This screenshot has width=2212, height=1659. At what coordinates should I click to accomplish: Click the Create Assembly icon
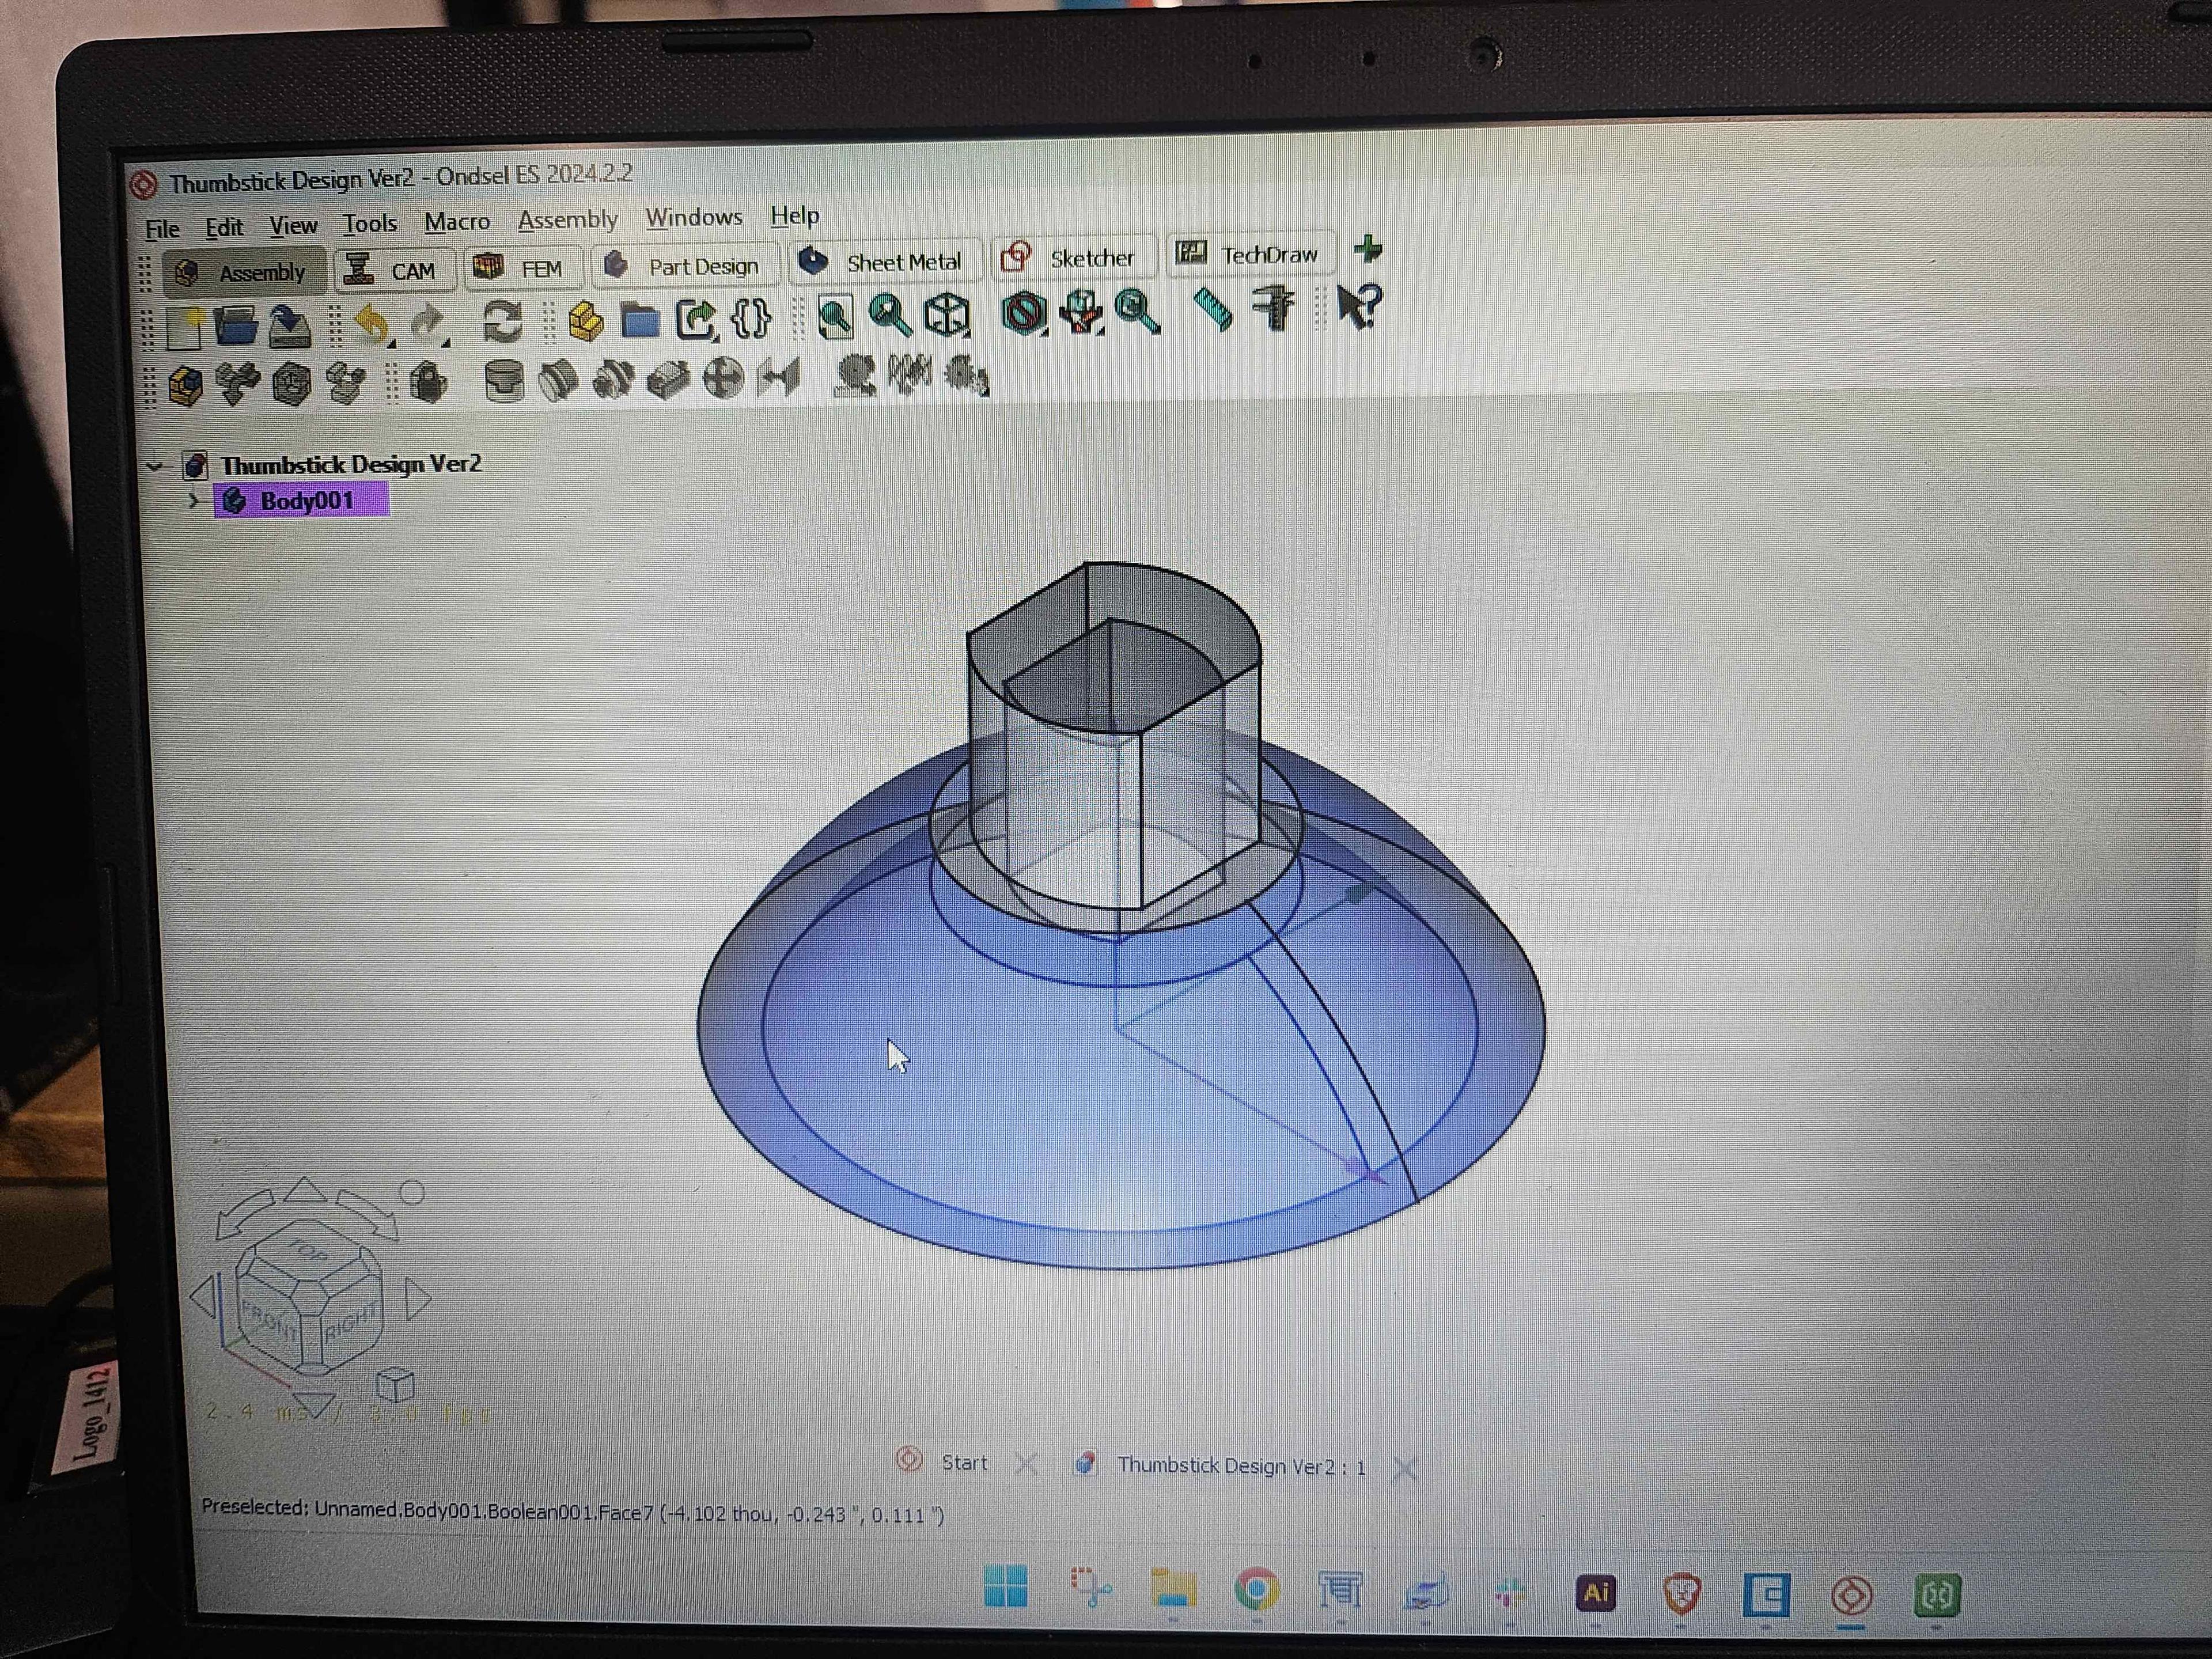pyautogui.click(x=186, y=386)
